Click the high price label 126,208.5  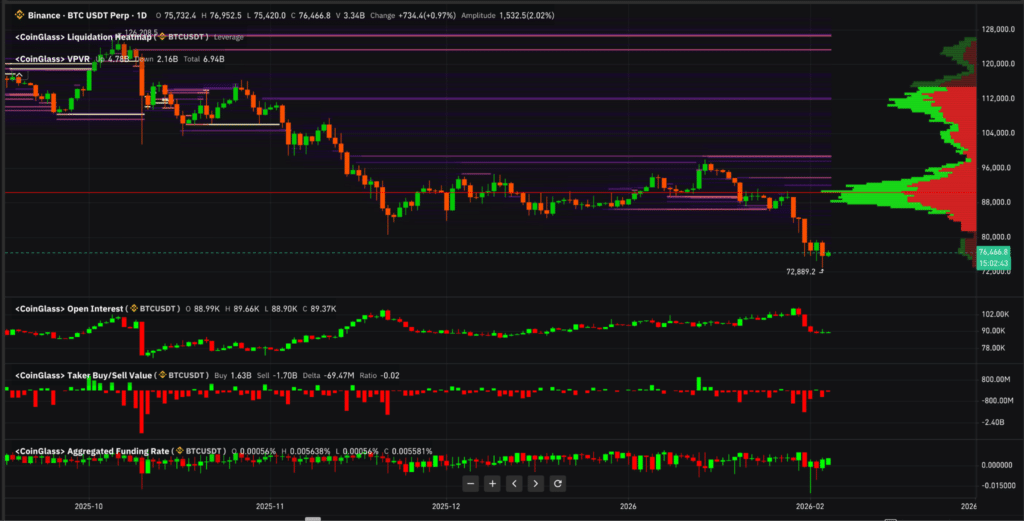pos(141,31)
